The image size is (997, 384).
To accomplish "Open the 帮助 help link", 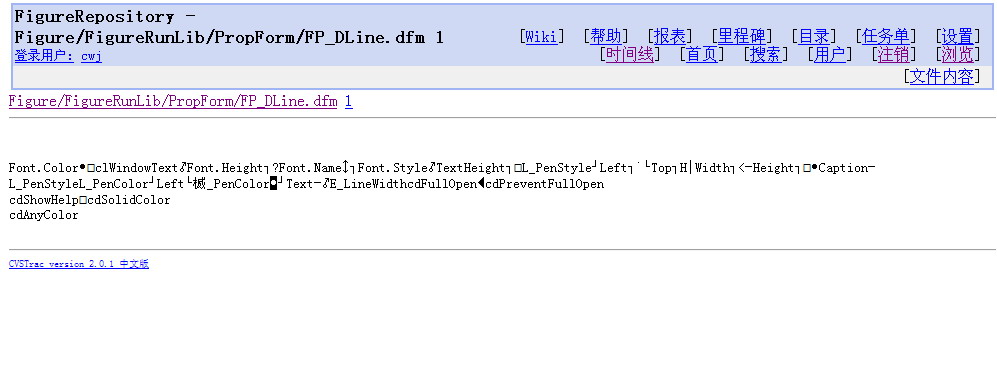I will (x=605, y=37).
